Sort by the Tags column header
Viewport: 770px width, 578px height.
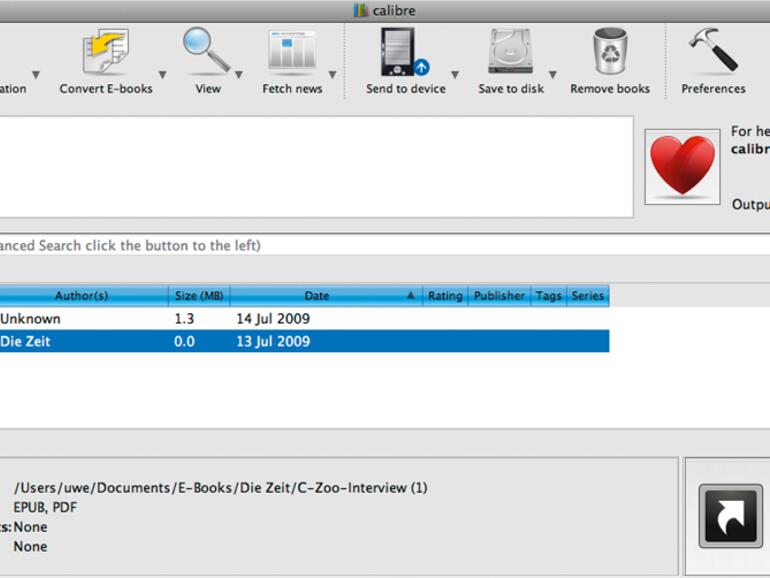(x=549, y=296)
